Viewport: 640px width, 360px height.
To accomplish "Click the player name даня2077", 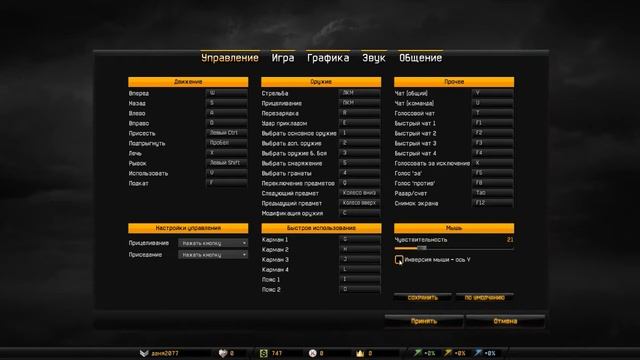I will (x=165, y=353).
